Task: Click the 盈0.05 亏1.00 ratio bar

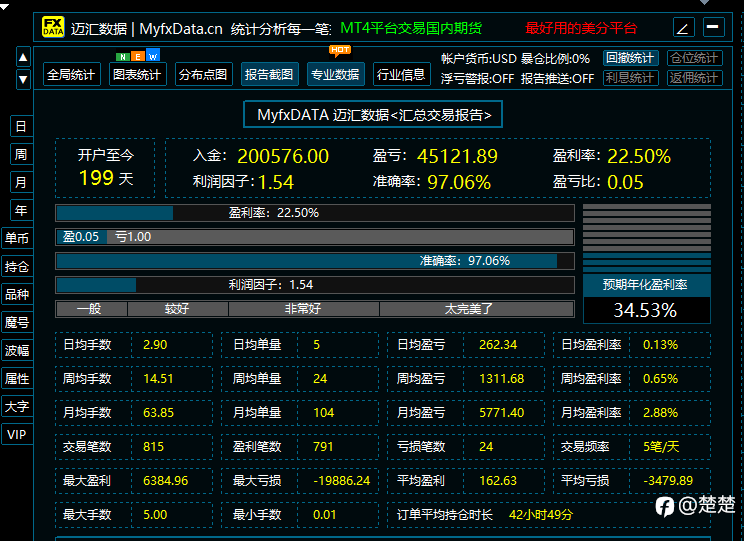Action: tap(315, 237)
